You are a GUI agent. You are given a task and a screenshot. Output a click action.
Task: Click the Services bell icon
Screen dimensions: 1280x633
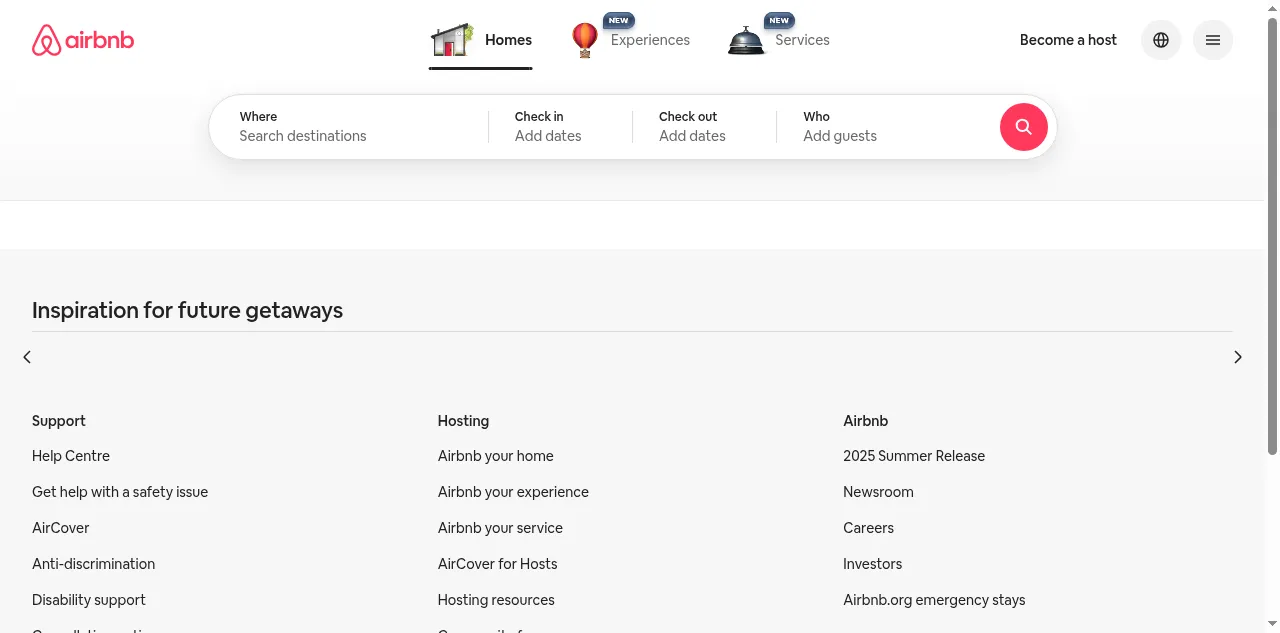[x=746, y=41]
